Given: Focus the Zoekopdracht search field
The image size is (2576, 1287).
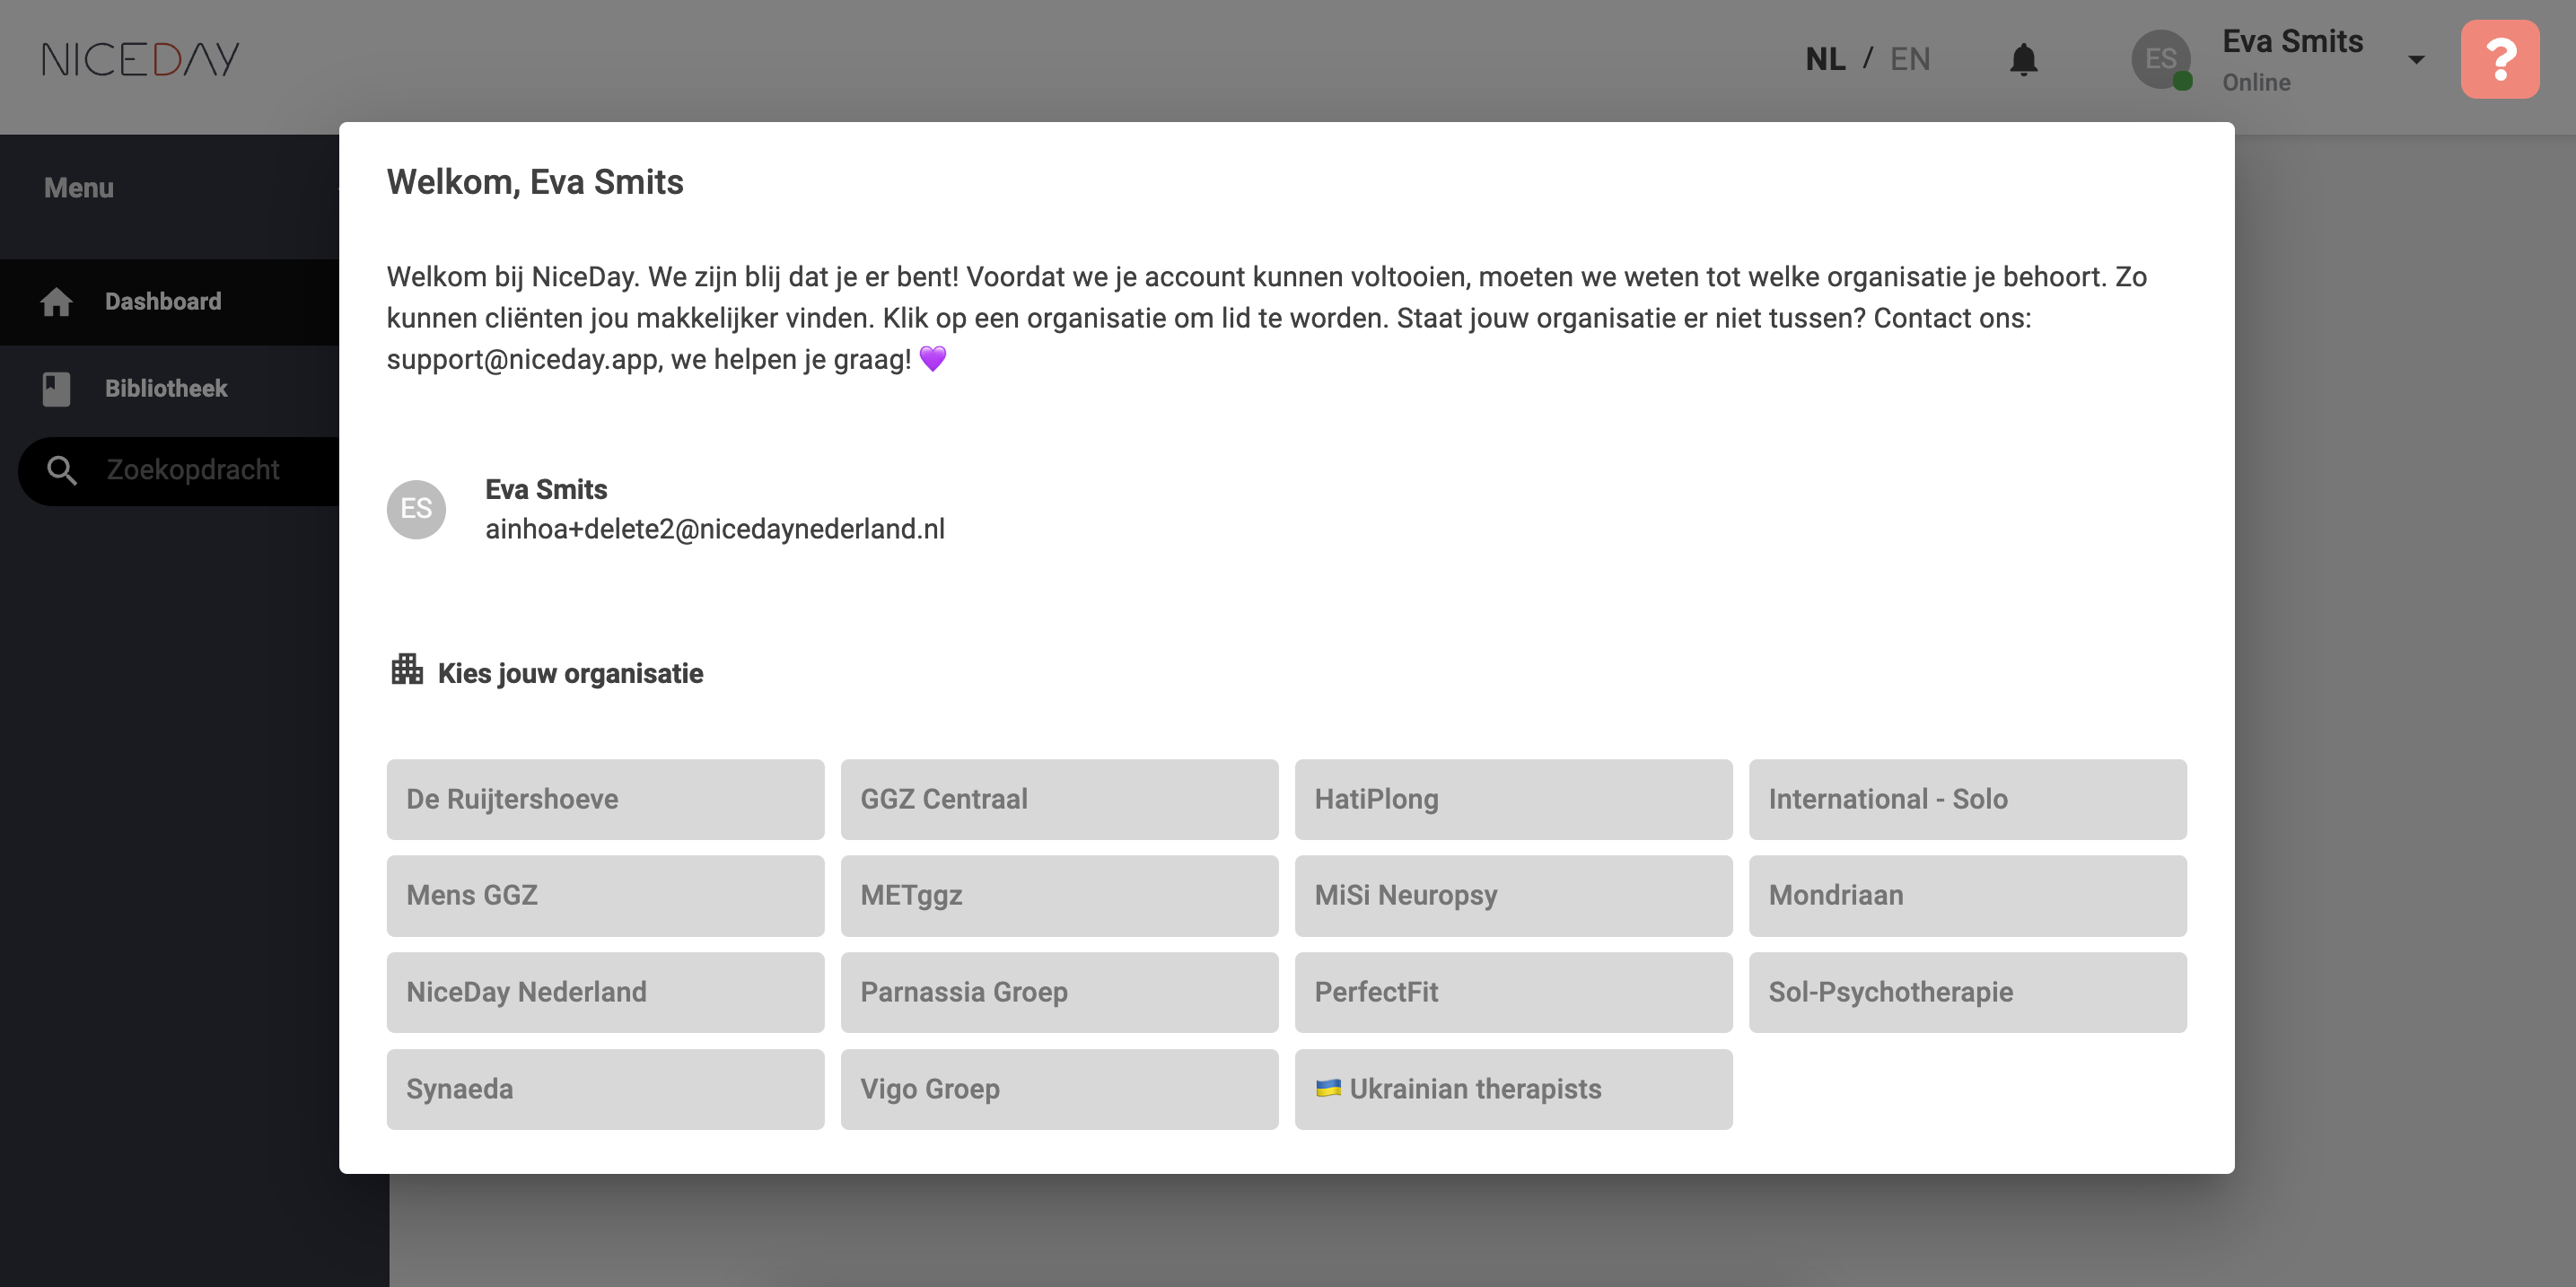Looking at the screenshot, I should pos(180,470).
